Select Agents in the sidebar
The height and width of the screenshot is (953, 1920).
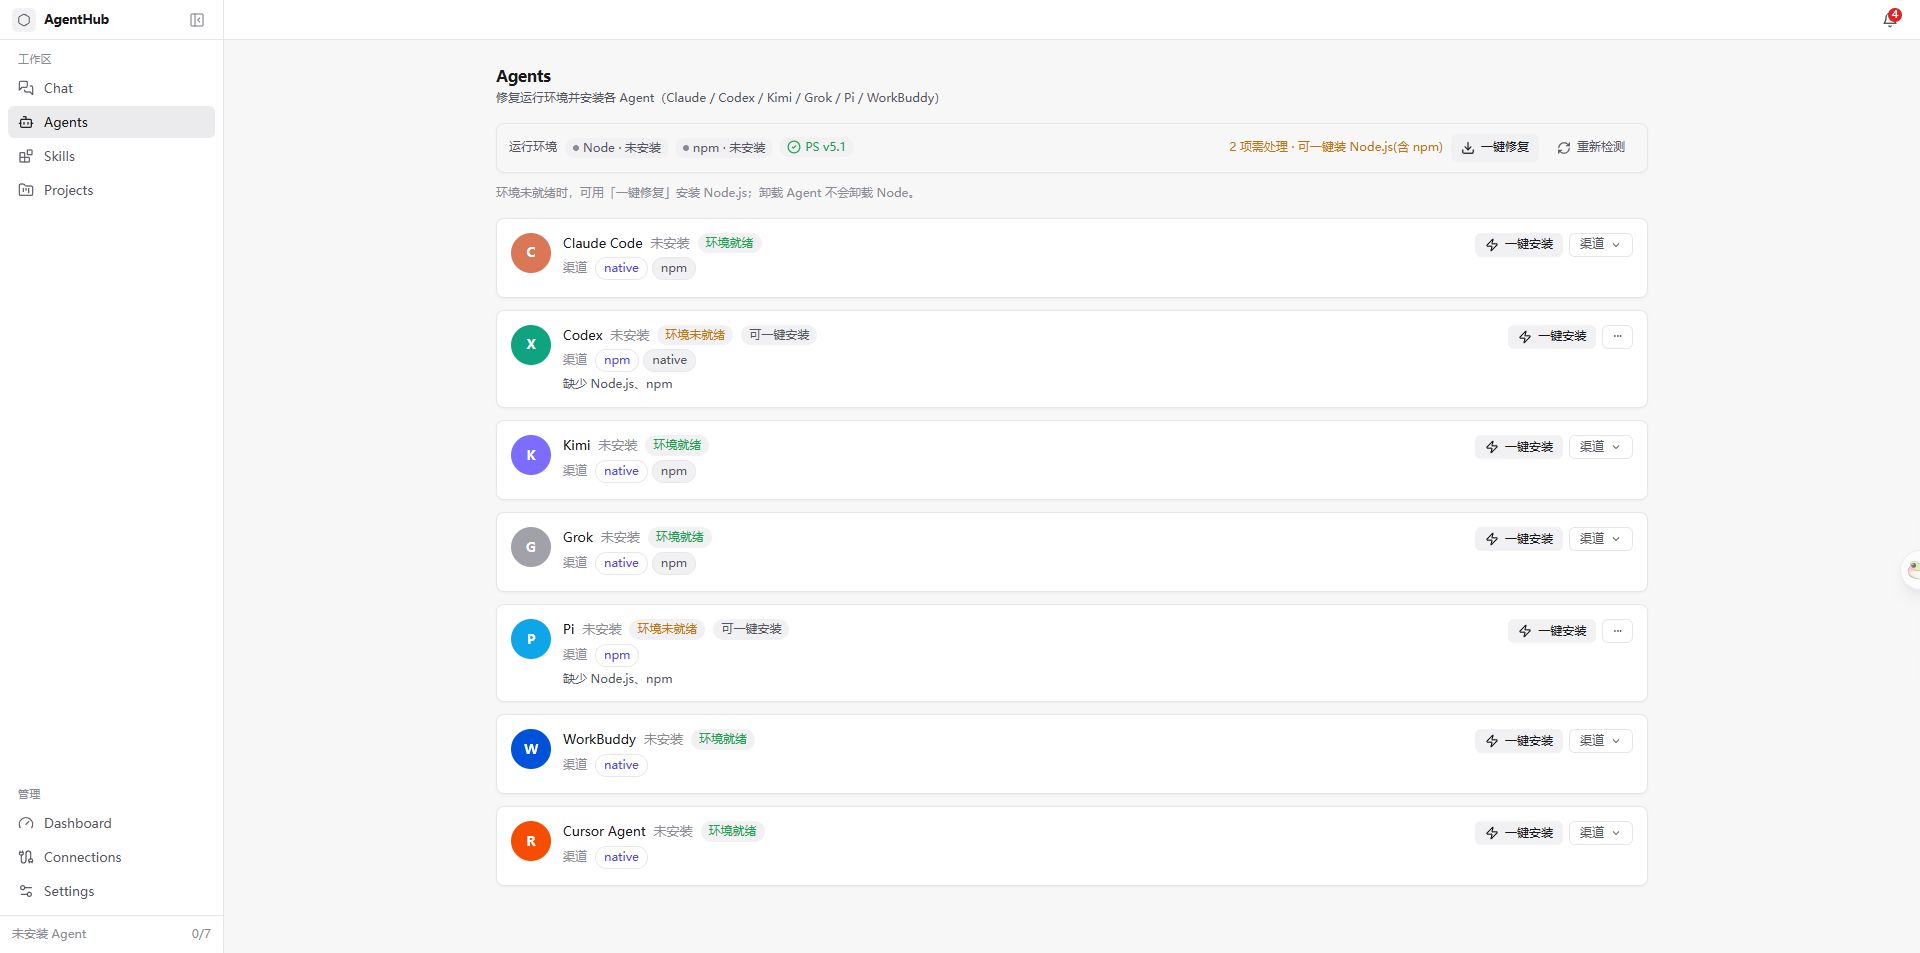pyautogui.click(x=111, y=122)
